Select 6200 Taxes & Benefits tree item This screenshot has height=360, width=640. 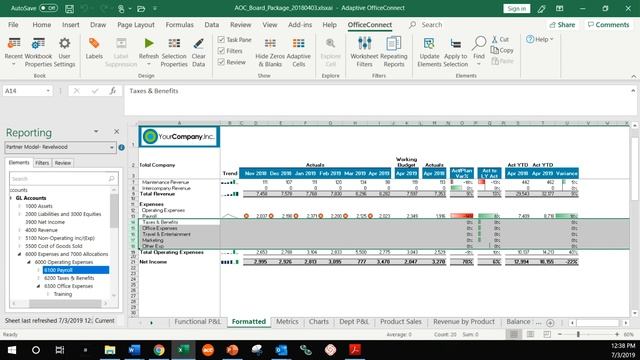tap(69, 278)
